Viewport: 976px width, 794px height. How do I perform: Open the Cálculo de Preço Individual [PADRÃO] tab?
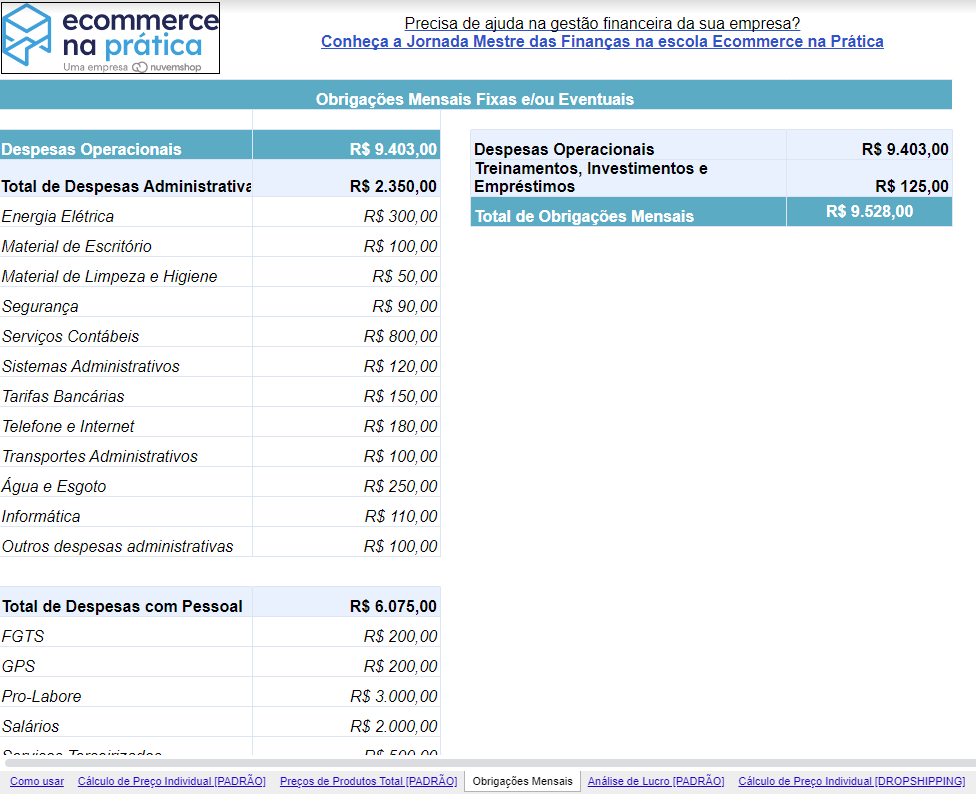[172, 781]
